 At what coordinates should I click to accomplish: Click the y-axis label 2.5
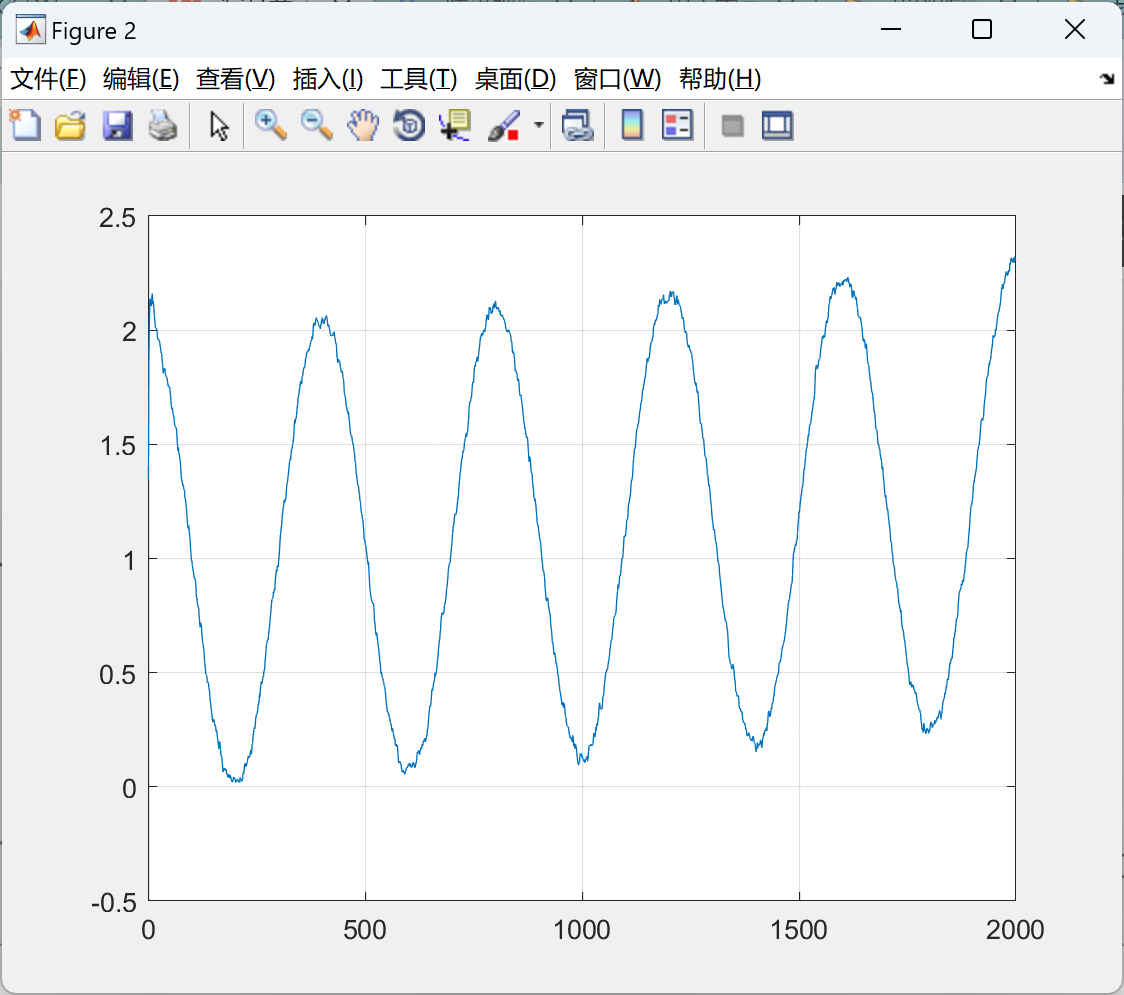pos(118,218)
